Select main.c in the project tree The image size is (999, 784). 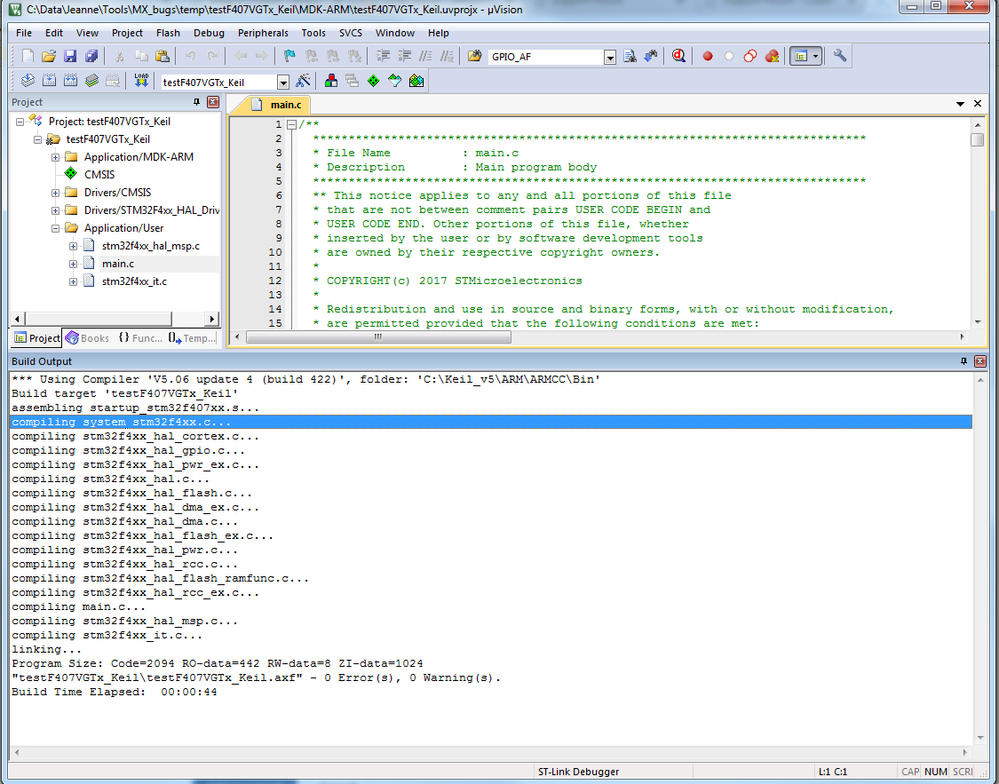click(118, 264)
